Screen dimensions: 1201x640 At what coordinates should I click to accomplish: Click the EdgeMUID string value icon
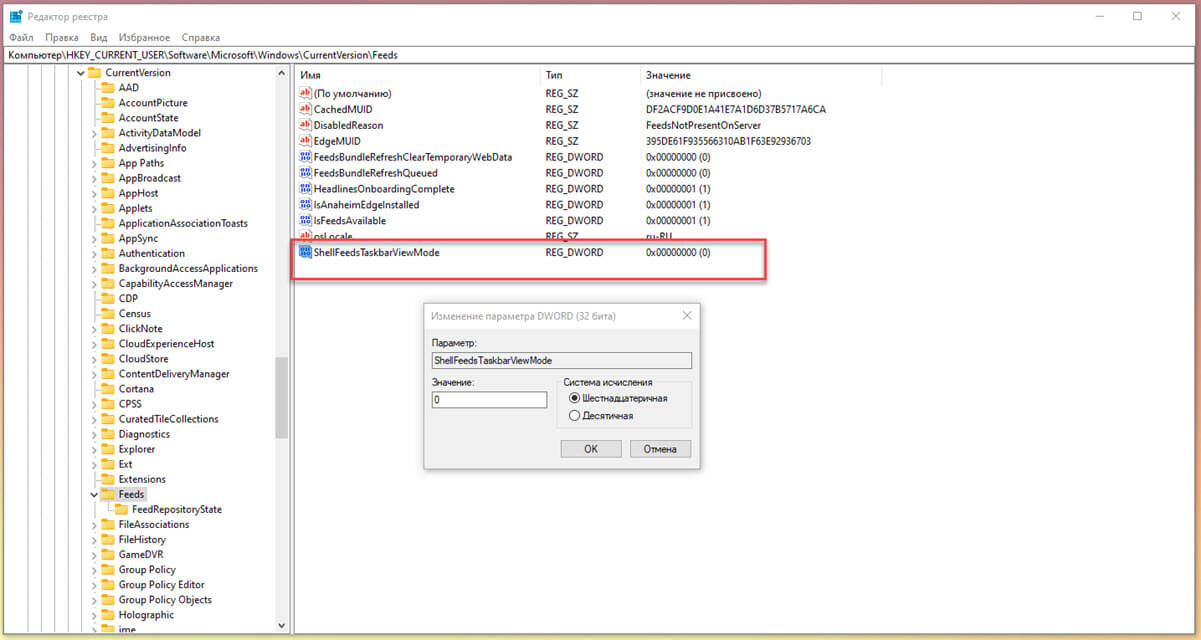tap(306, 141)
